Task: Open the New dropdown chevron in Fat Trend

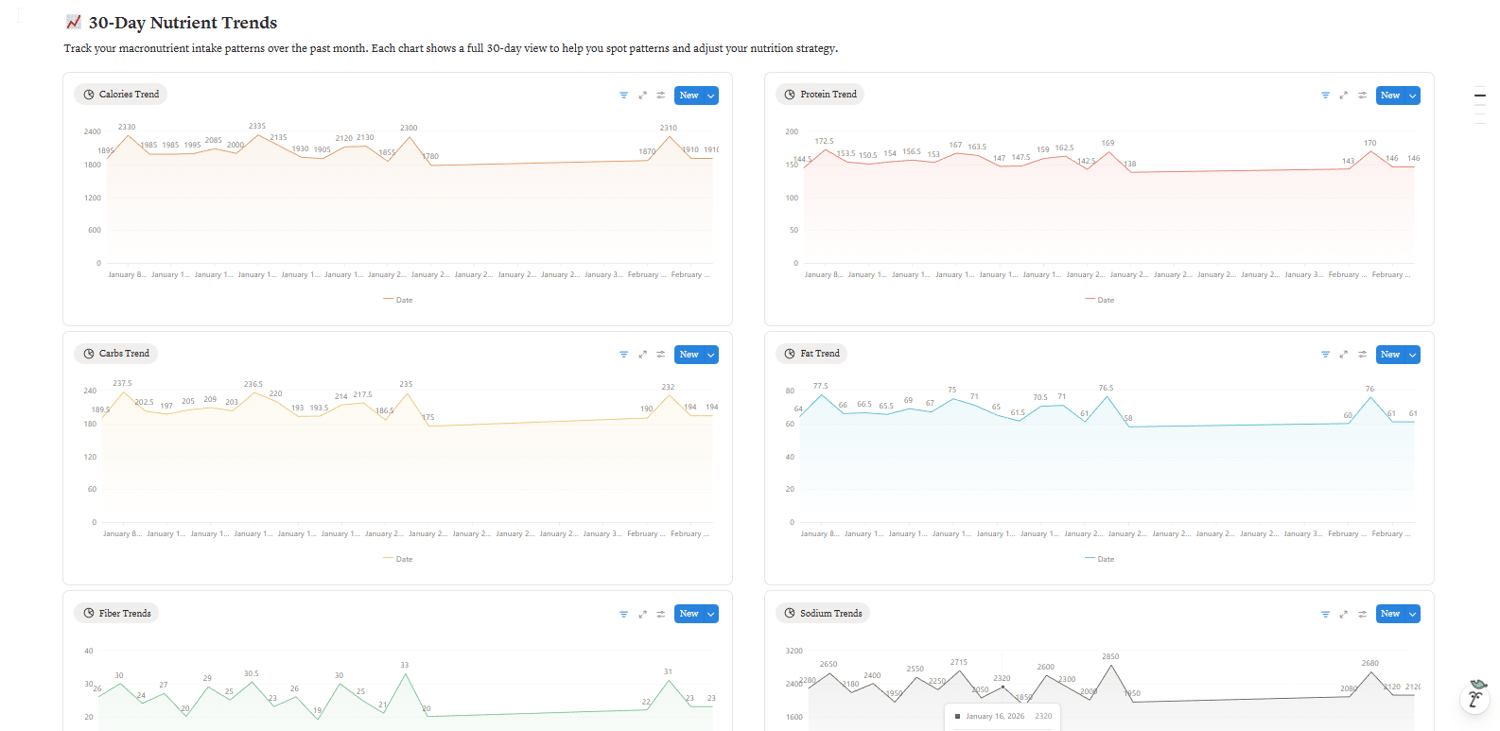Action: tap(1412, 355)
